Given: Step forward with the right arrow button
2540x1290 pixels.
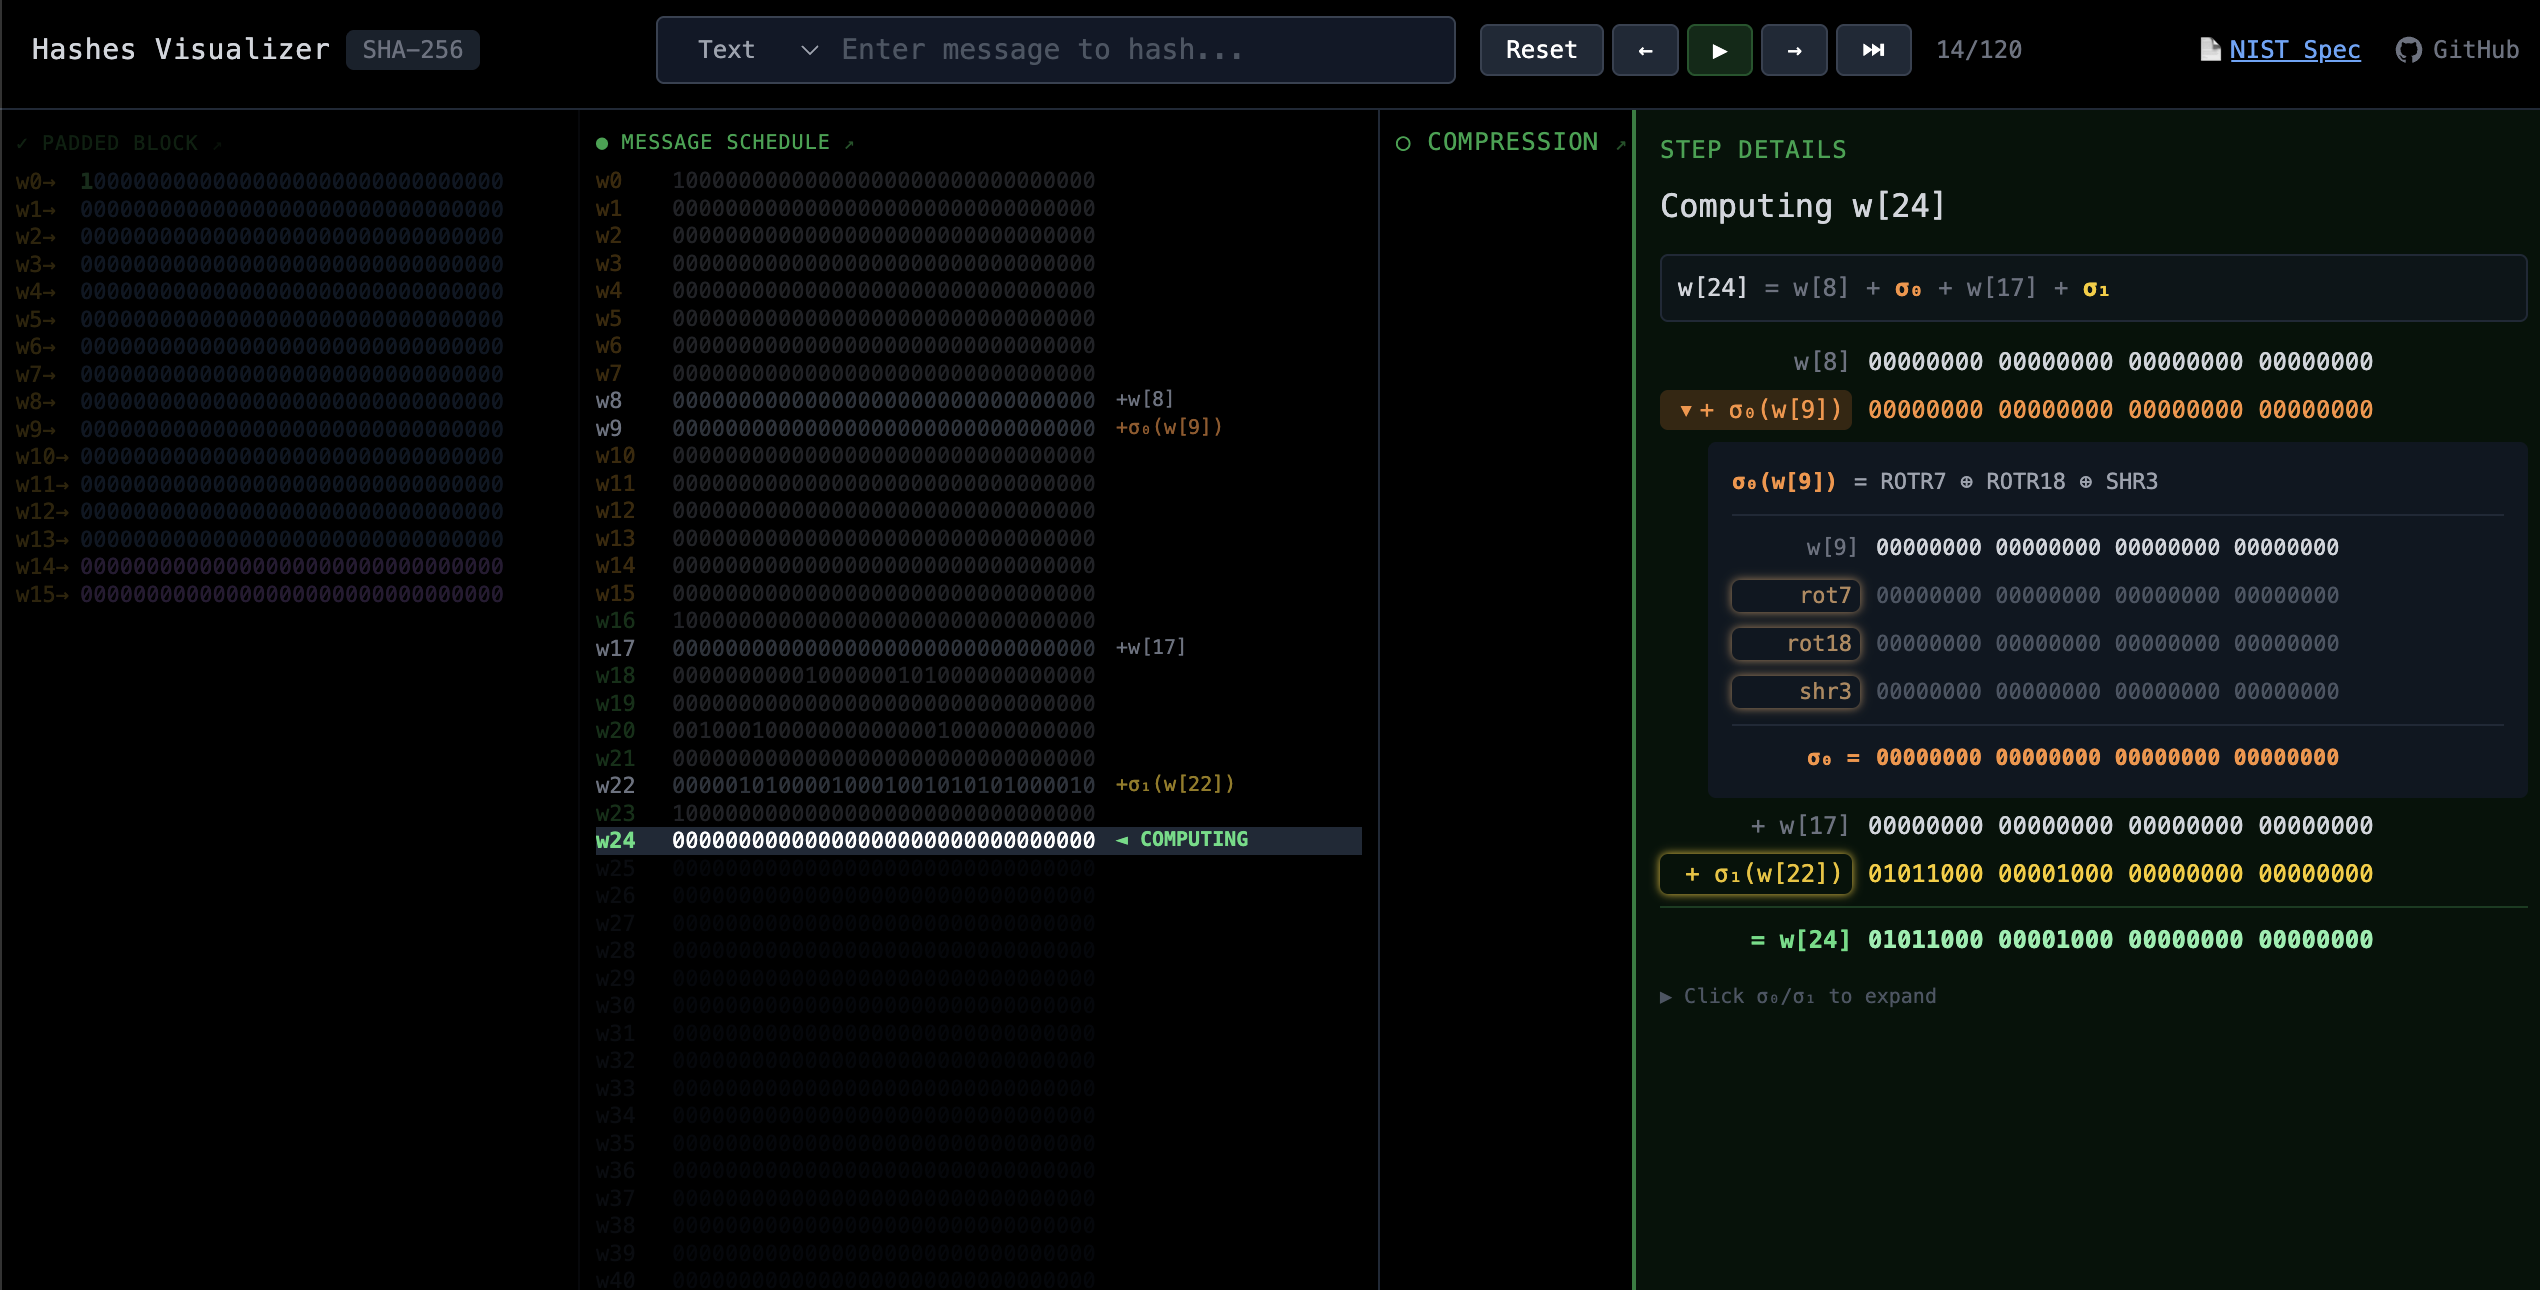Looking at the screenshot, I should pos(1794,50).
